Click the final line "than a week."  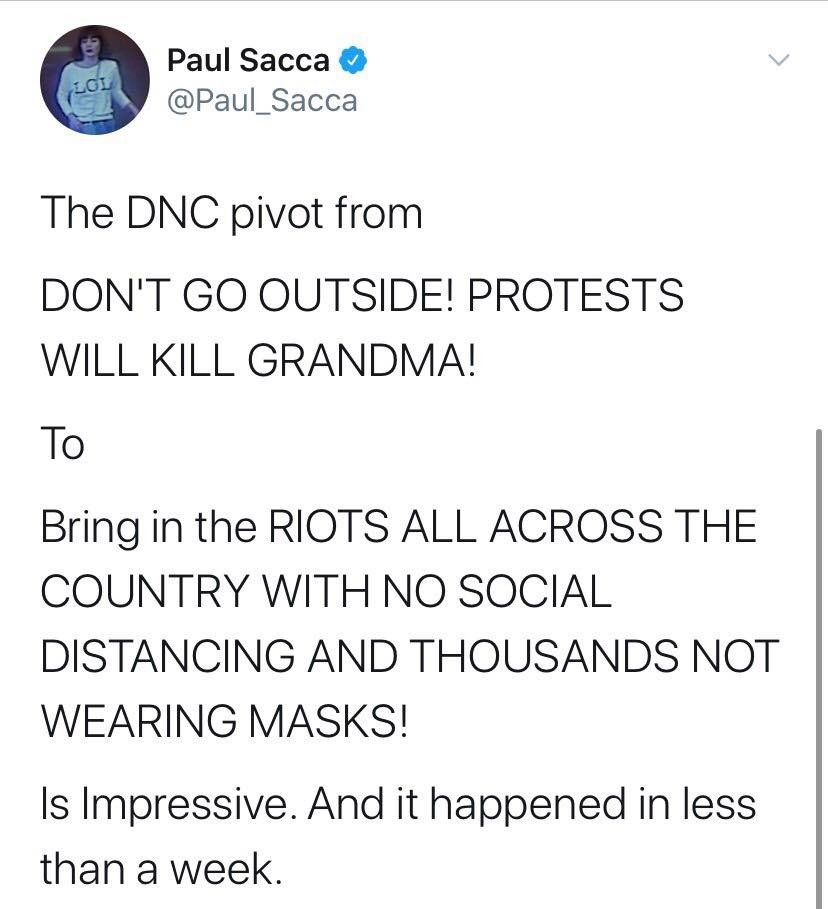[157, 867]
